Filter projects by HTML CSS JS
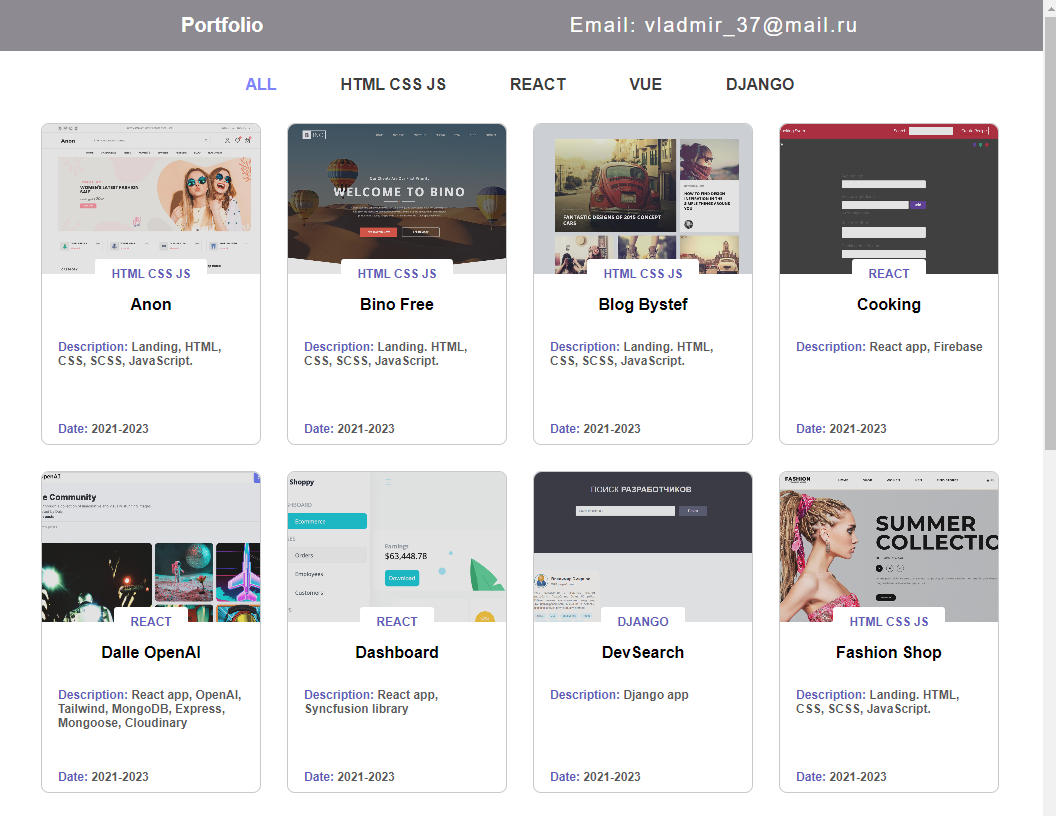Image resolution: width=1056 pixels, height=816 pixels. click(393, 84)
